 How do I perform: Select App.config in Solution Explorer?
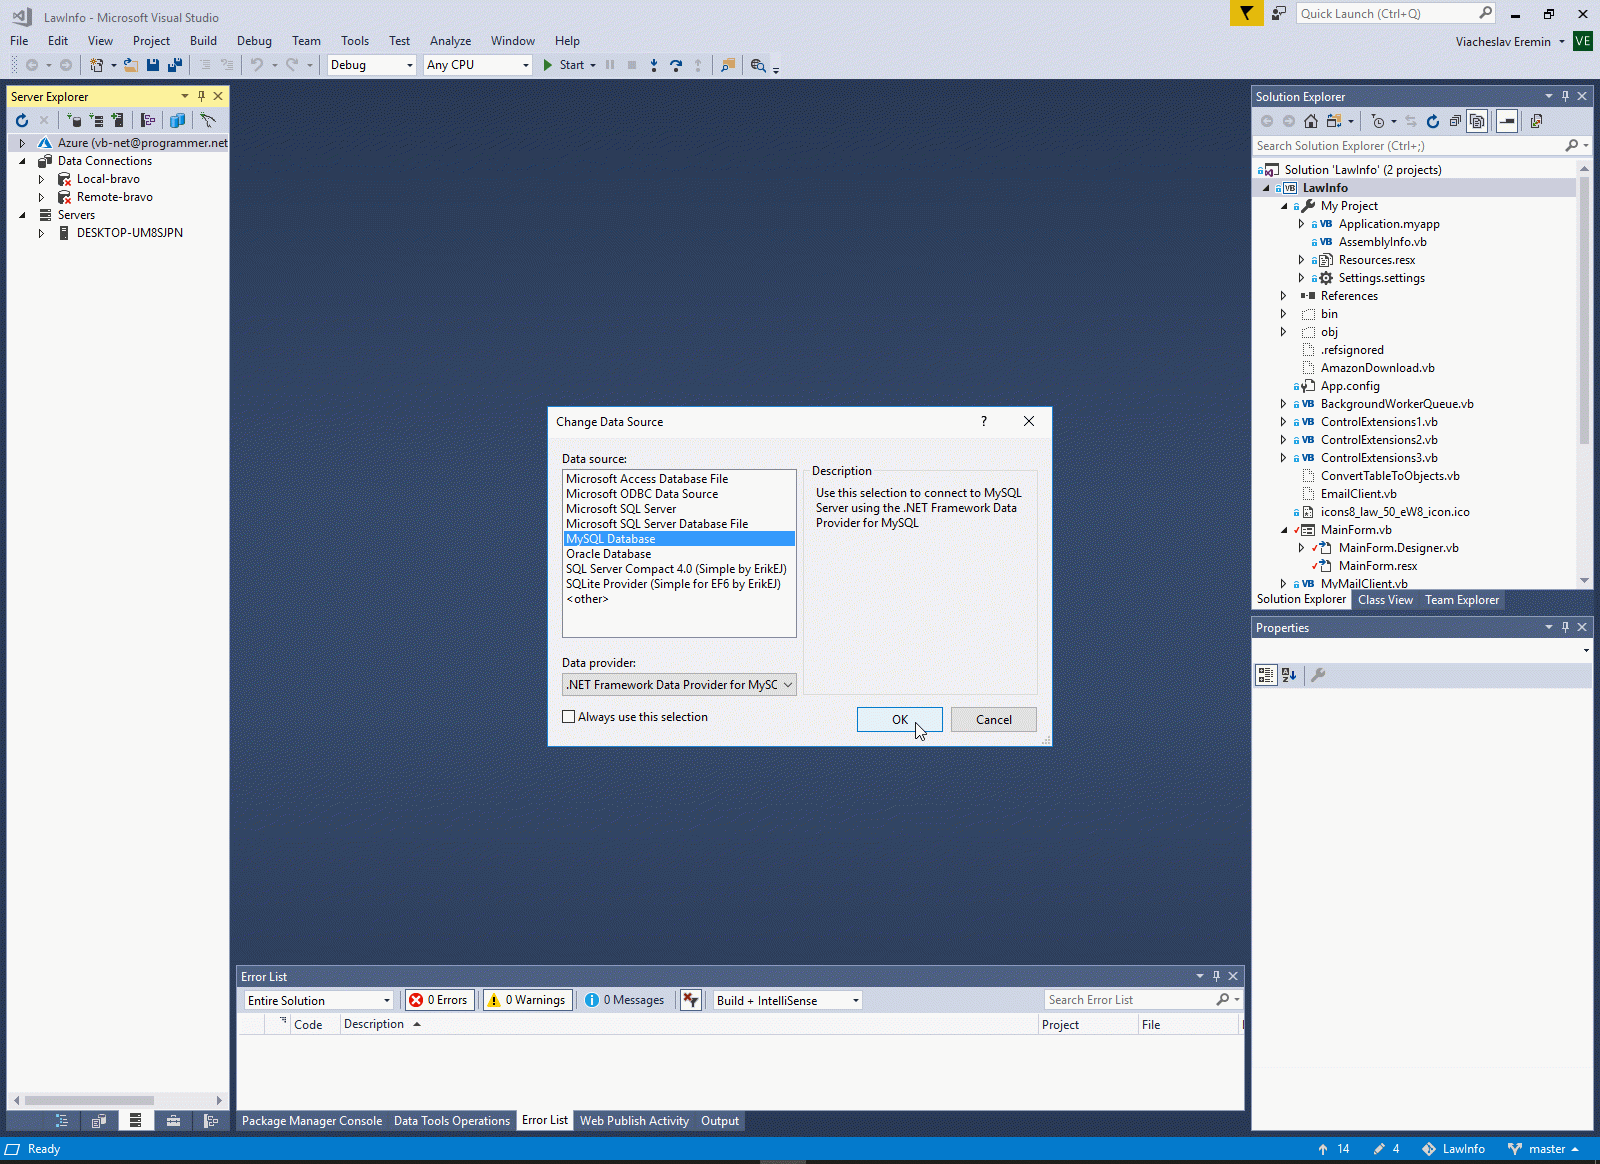(x=1350, y=386)
